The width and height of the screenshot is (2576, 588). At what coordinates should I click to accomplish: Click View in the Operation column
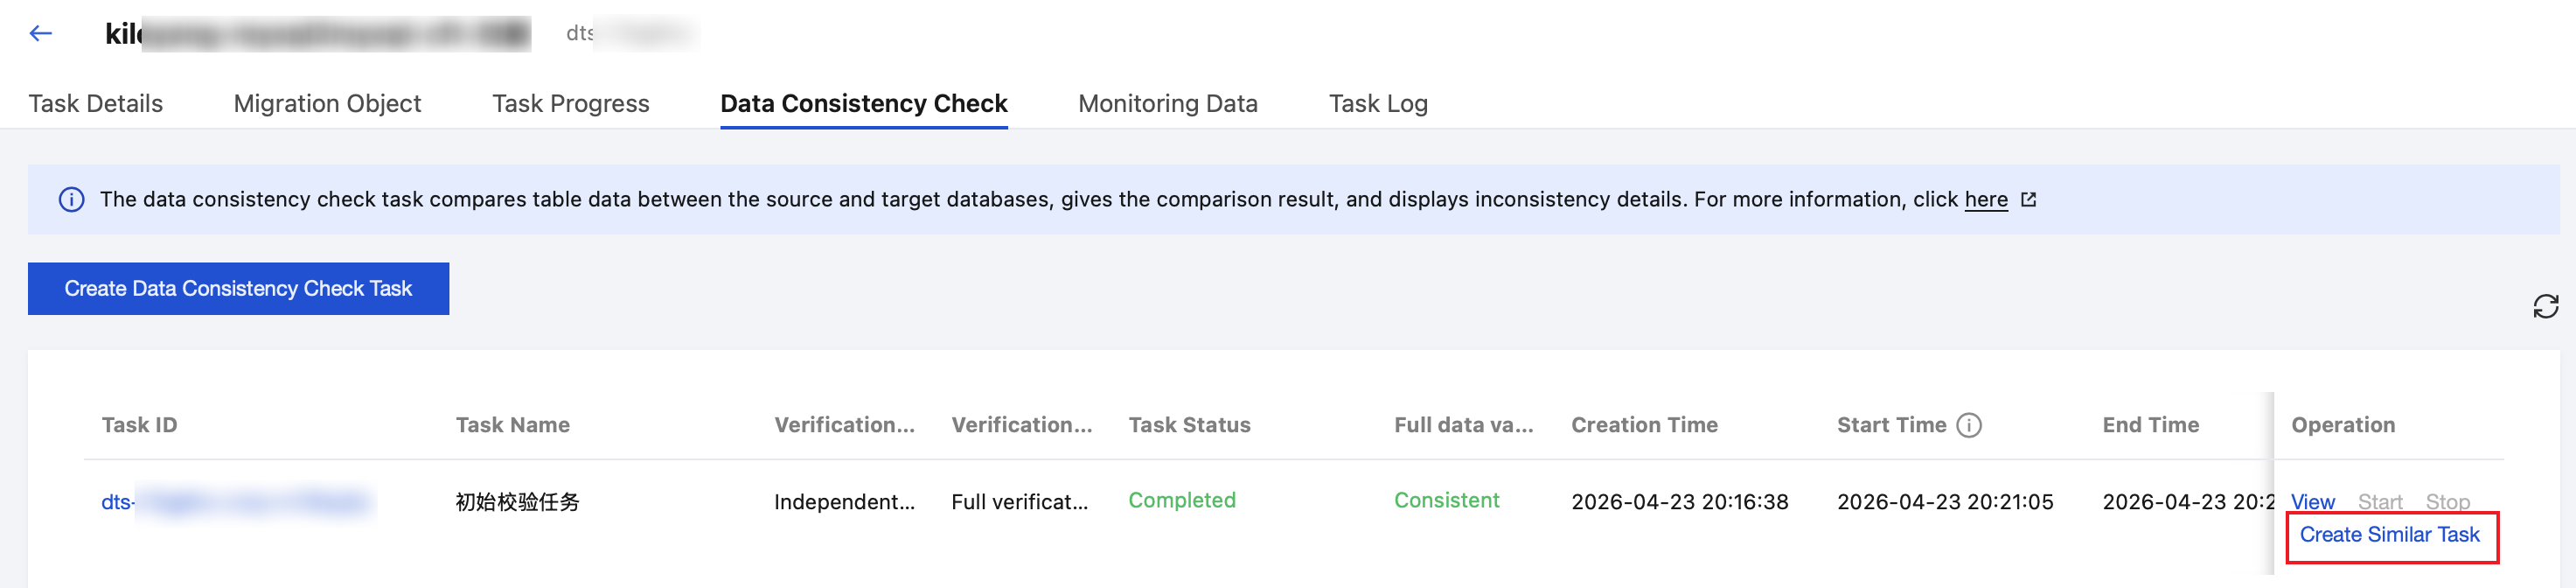pos(2312,502)
